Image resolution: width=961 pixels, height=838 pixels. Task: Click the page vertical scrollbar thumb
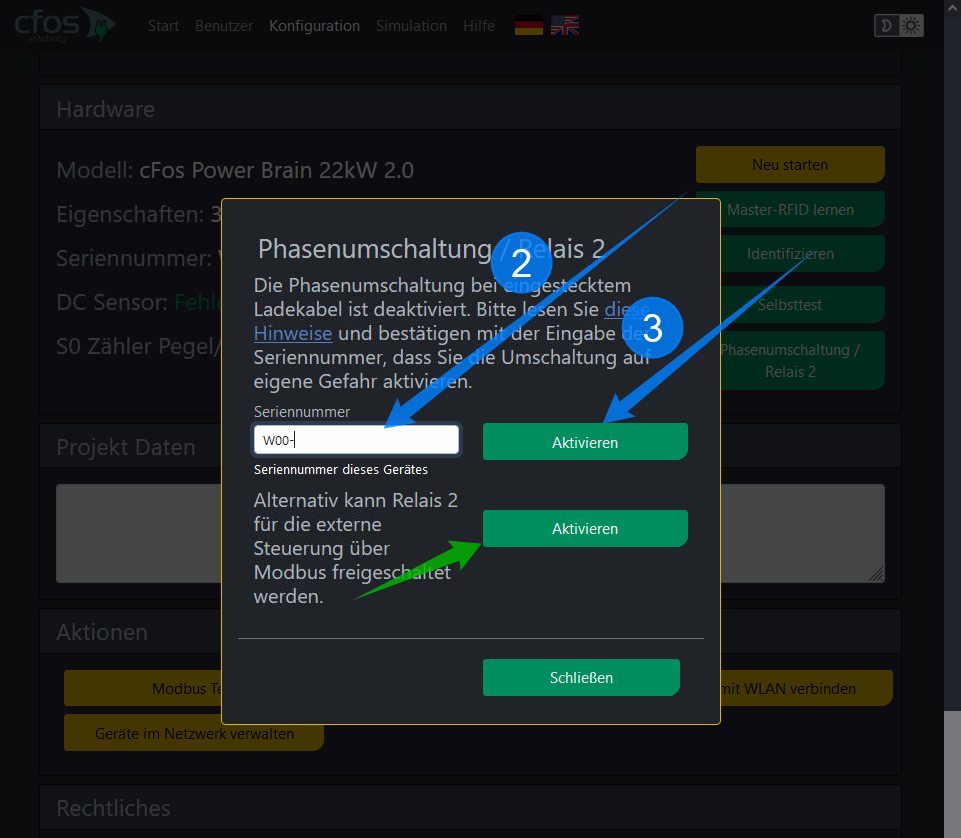click(x=952, y=774)
